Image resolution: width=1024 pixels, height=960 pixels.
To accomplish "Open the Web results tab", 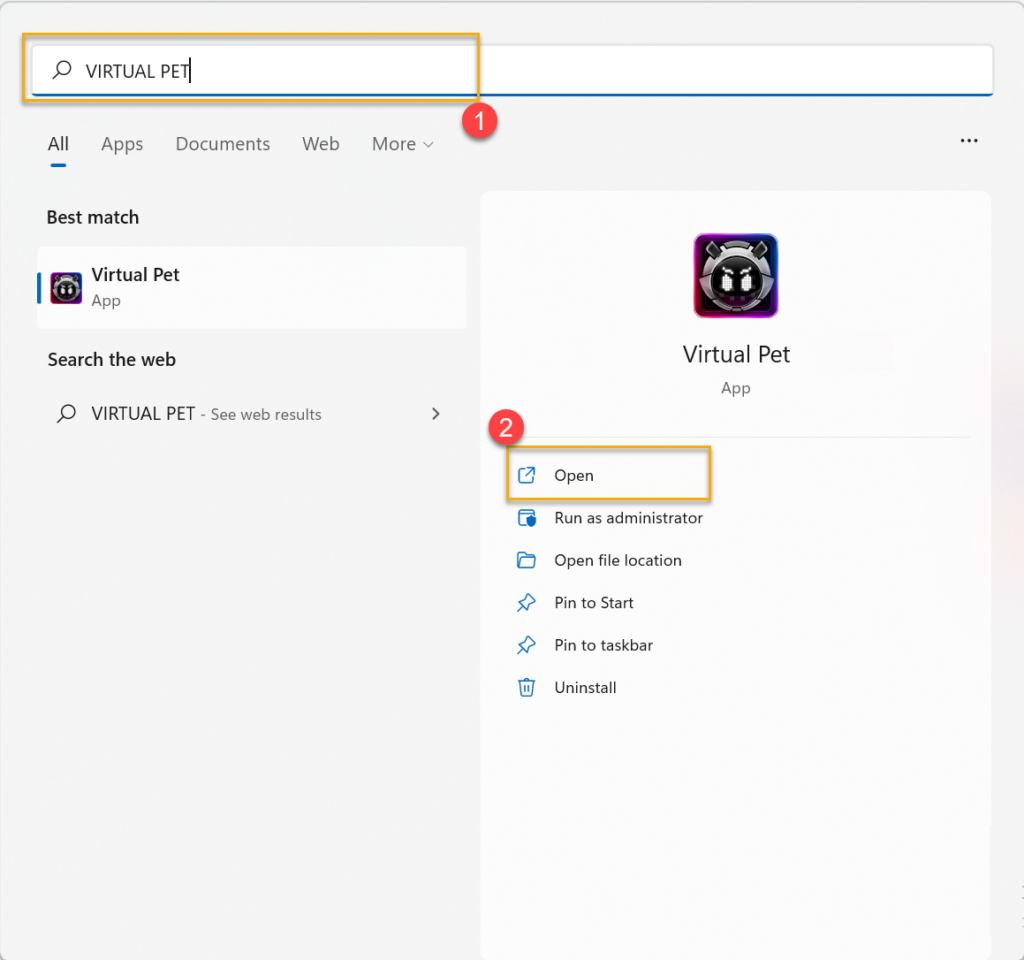I will (x=320, y=144).
